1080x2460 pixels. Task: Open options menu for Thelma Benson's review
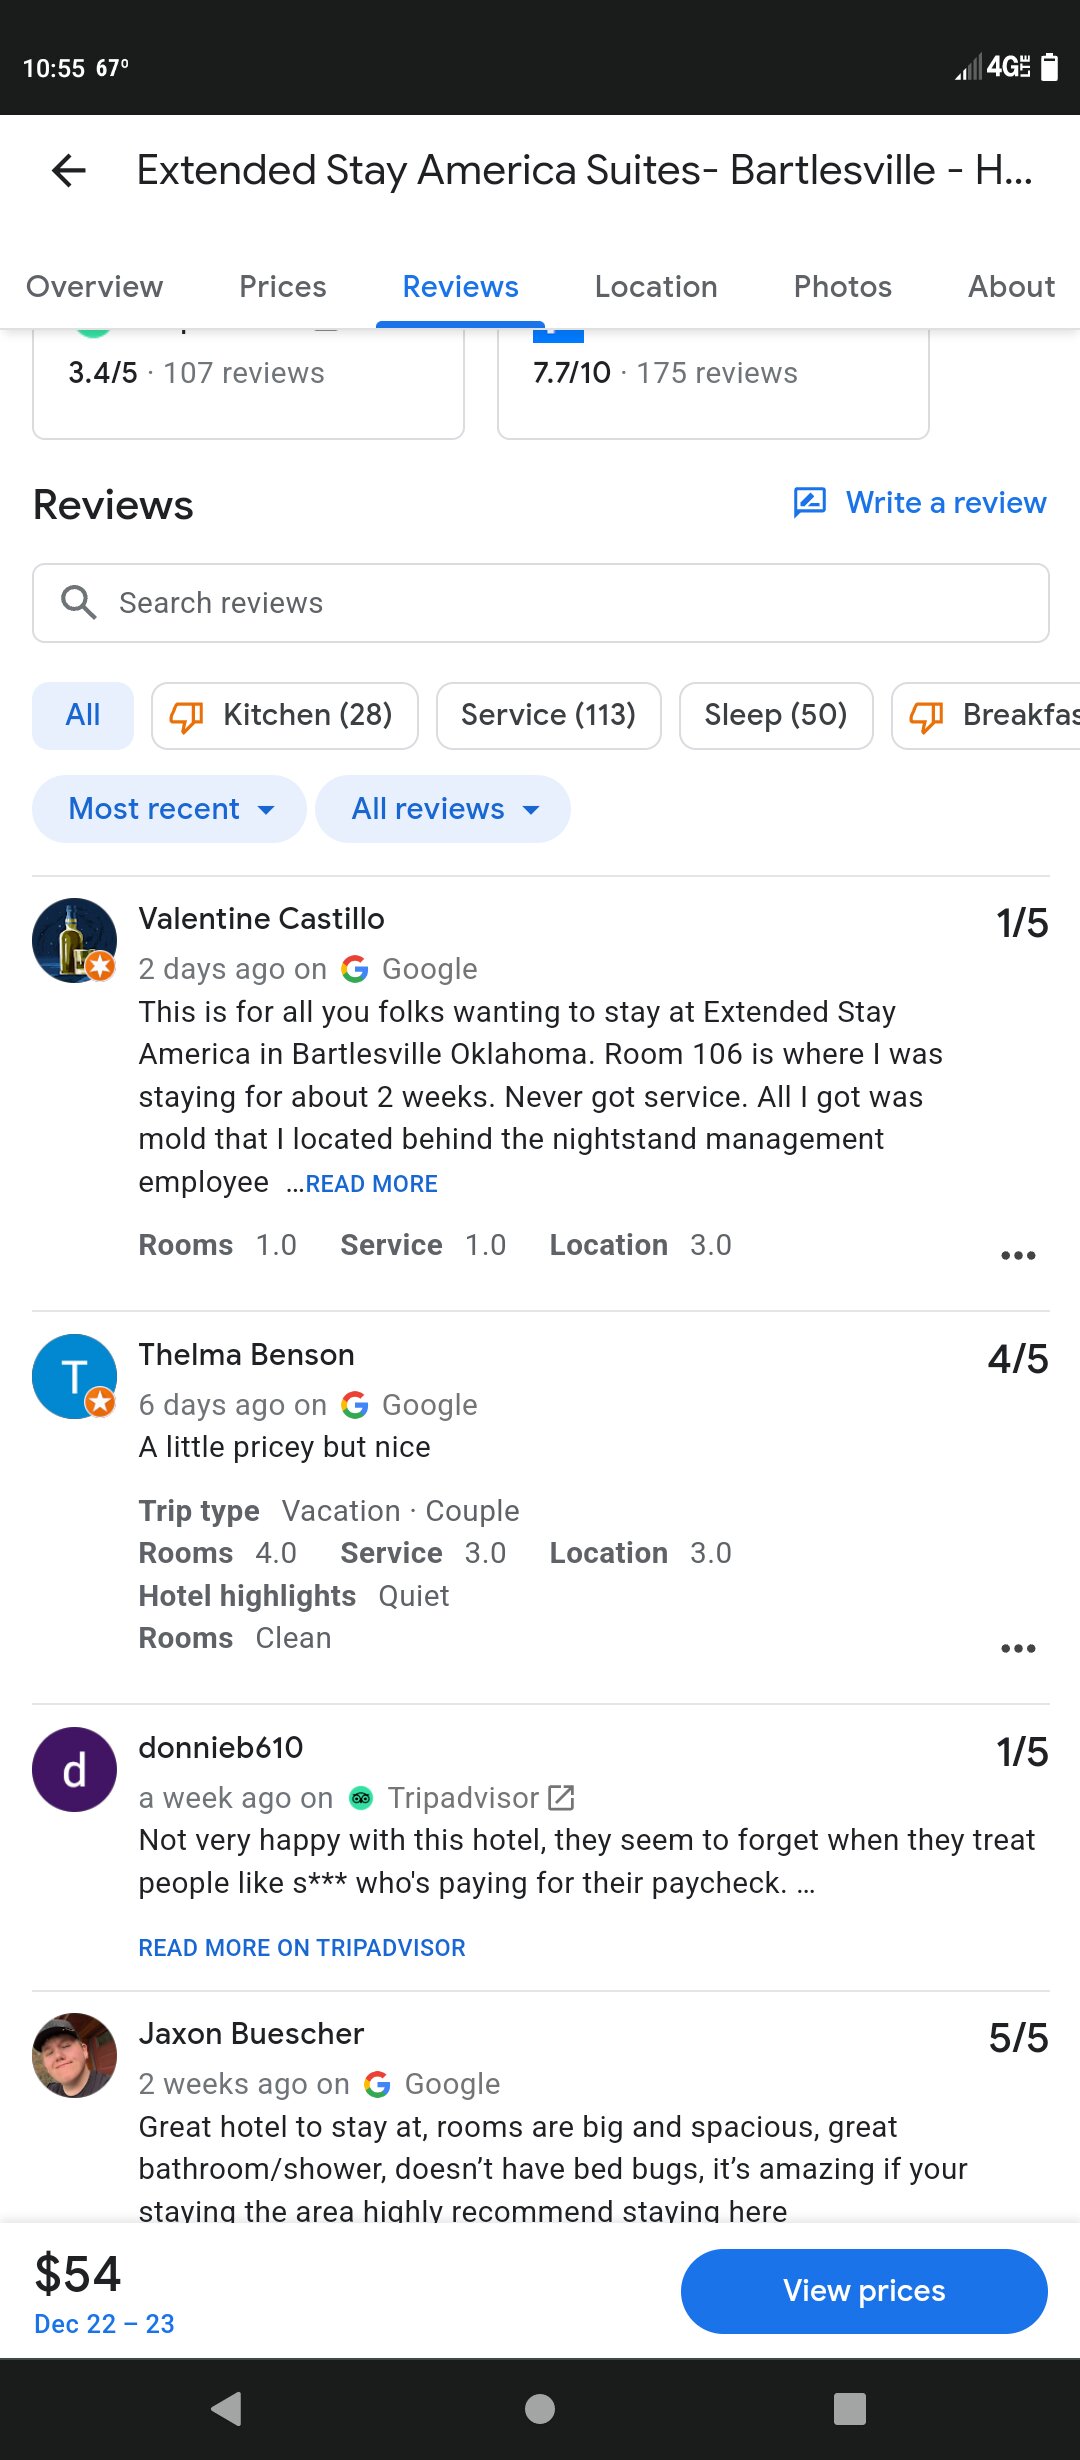point(1018,1648)
